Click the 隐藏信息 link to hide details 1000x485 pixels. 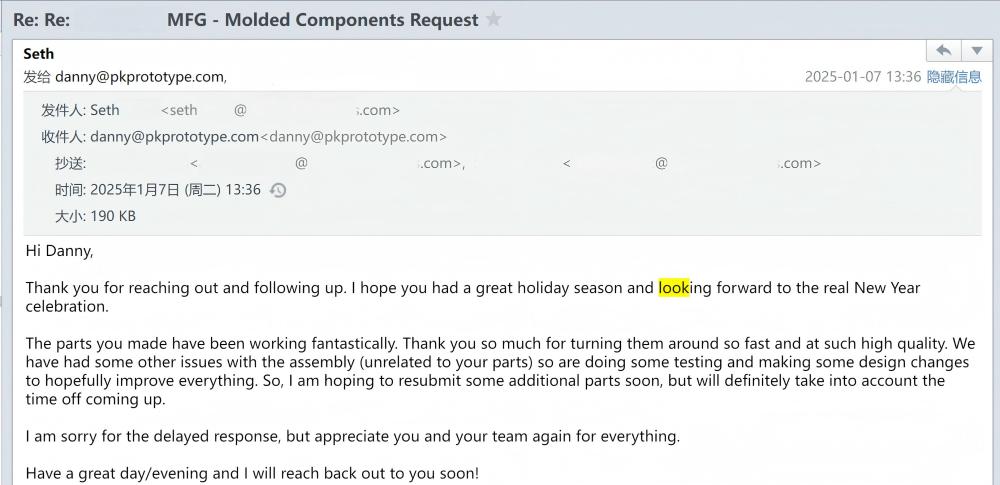tap(954, 77)
